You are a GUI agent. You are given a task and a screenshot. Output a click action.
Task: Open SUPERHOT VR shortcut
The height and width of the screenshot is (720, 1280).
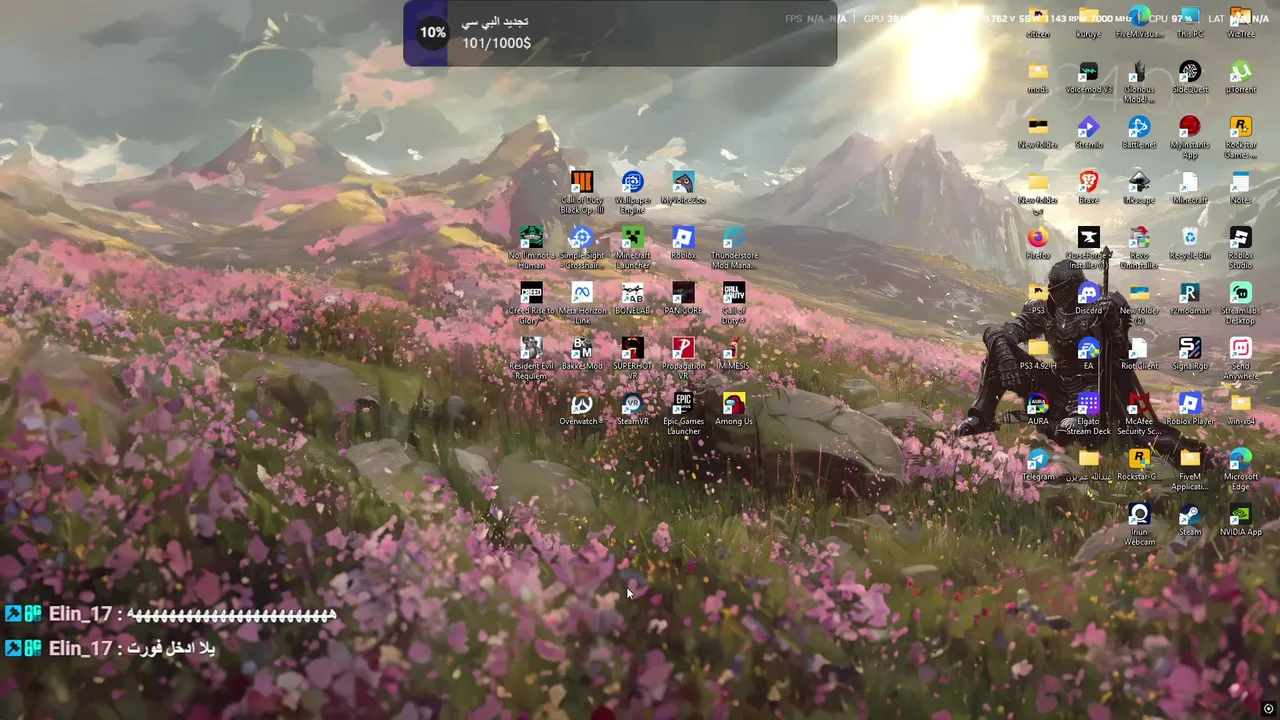click(632, 347)
